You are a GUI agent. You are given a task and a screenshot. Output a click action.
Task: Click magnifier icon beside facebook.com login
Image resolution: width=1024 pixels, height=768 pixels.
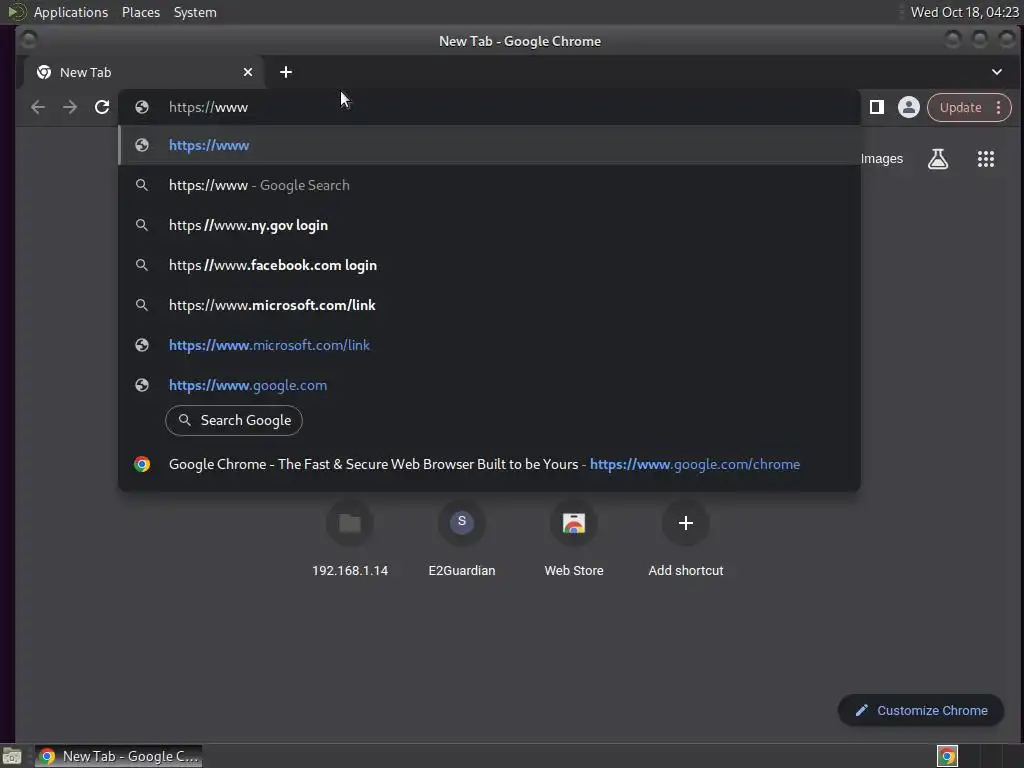[x=142, y=265]
